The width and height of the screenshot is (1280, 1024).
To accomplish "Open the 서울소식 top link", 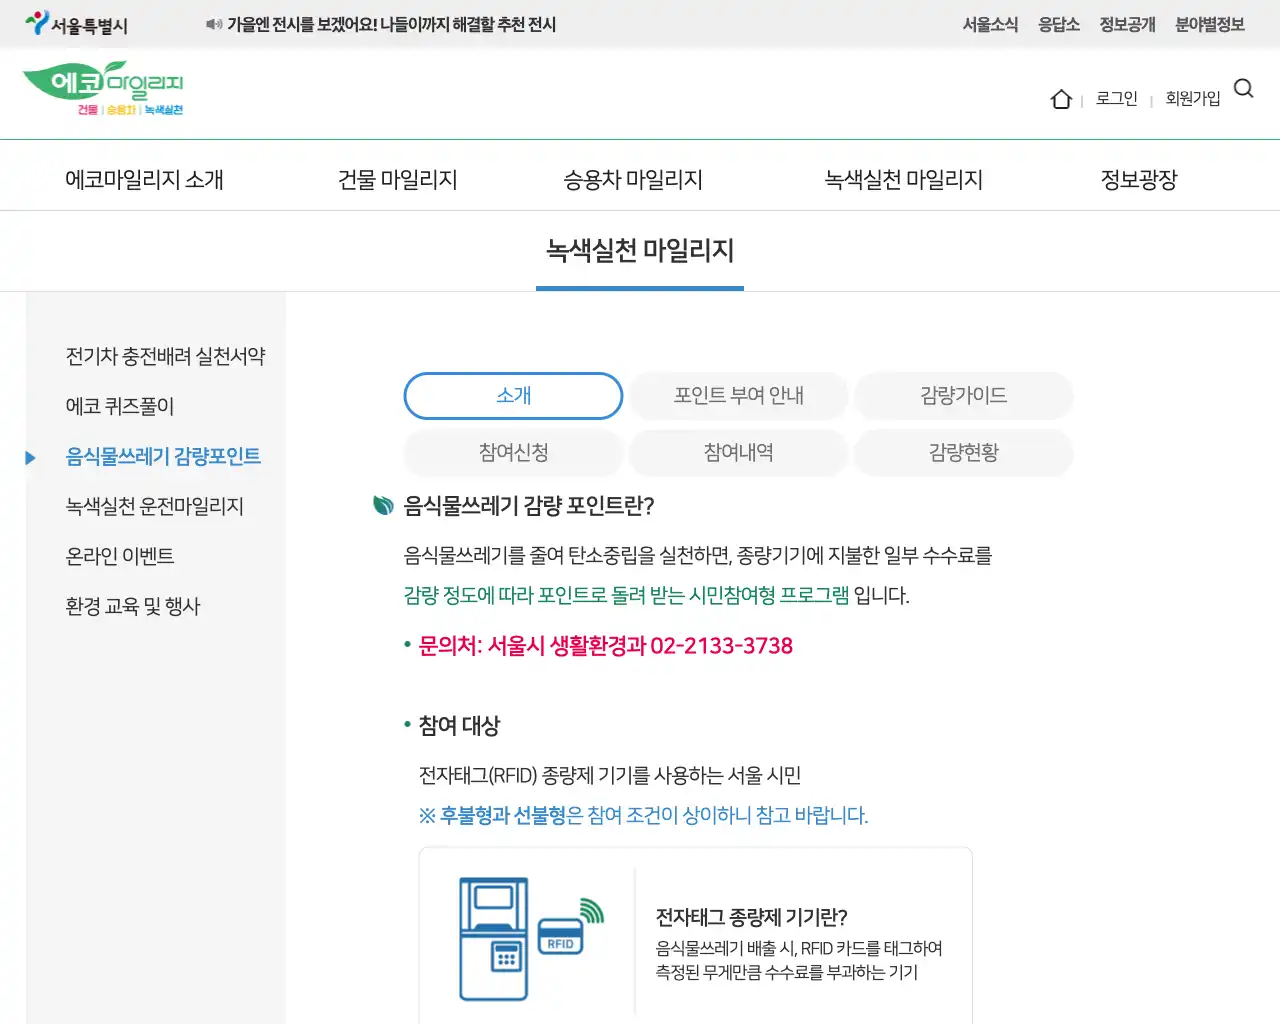I will [990, 24].
